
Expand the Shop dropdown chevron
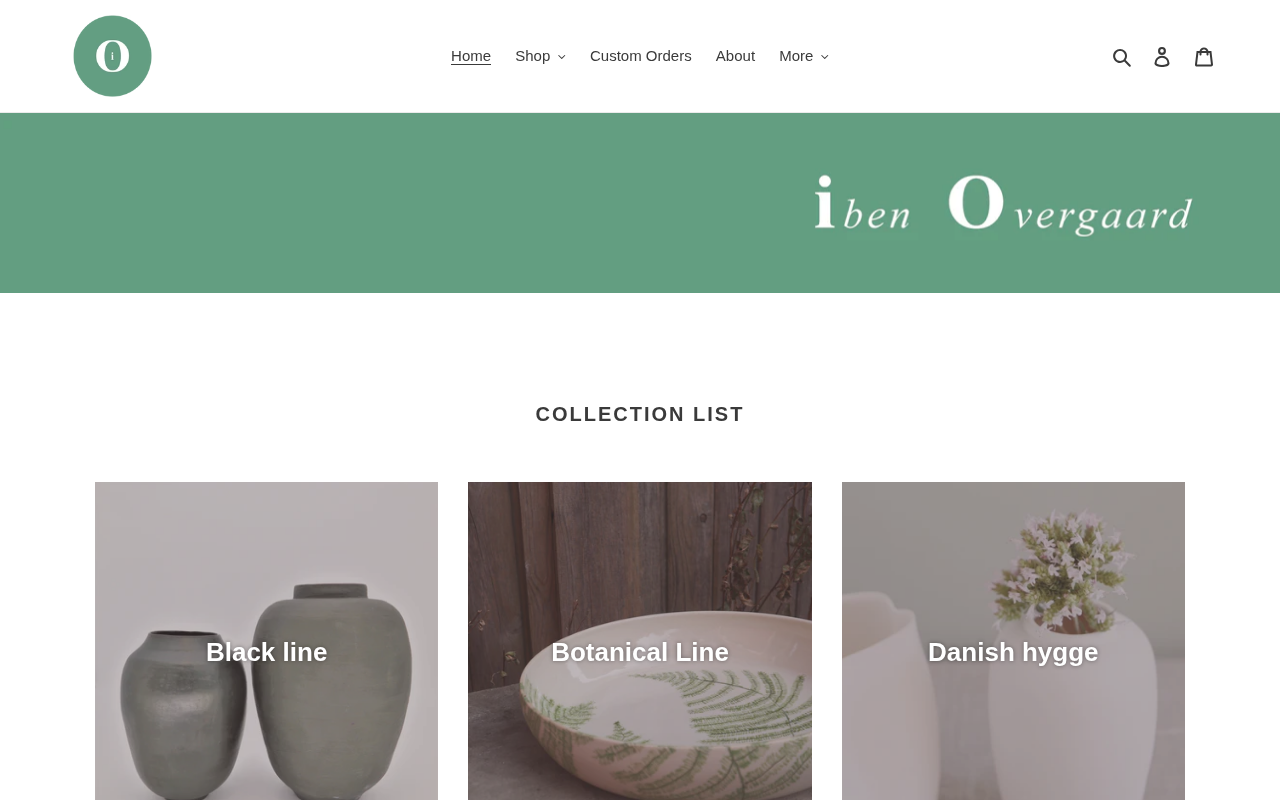coord(561,57)
